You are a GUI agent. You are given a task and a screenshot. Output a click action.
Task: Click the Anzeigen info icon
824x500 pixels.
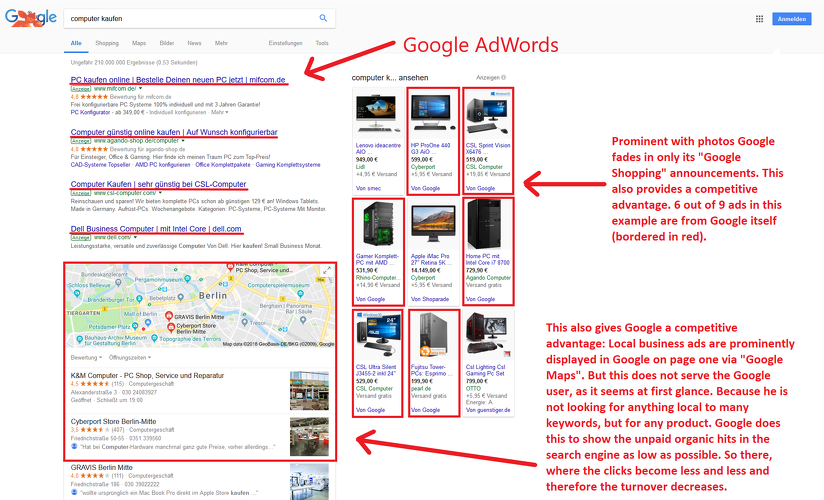click(x=503, y=77)
